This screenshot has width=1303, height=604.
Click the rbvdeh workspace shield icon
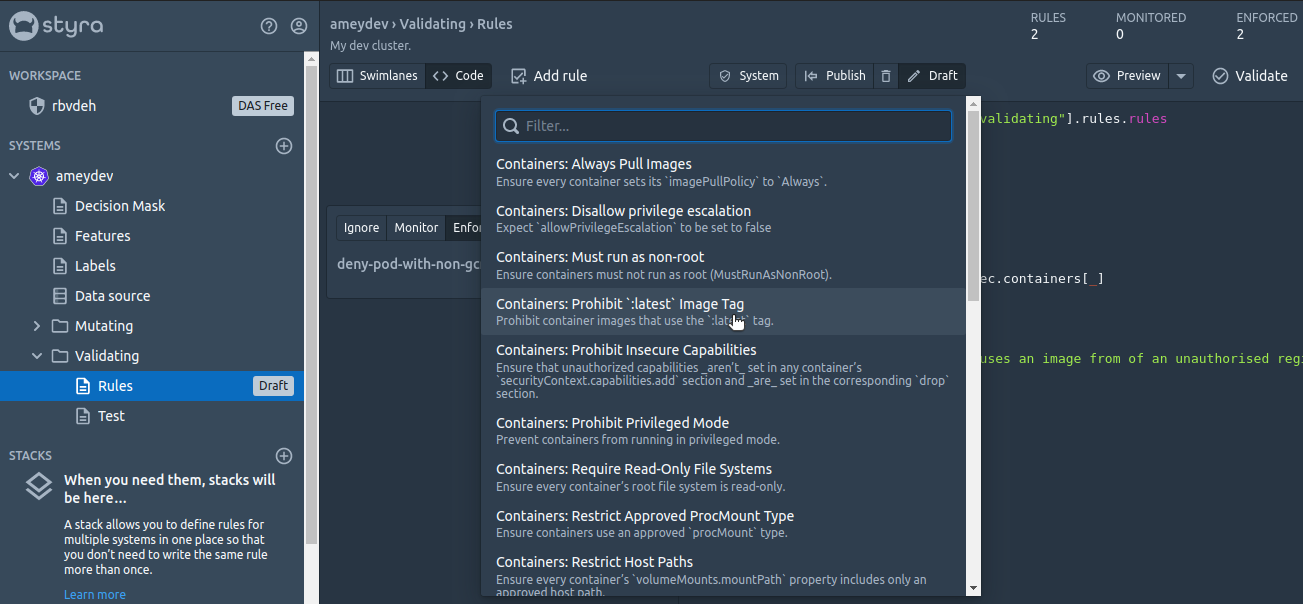[37, 106]
